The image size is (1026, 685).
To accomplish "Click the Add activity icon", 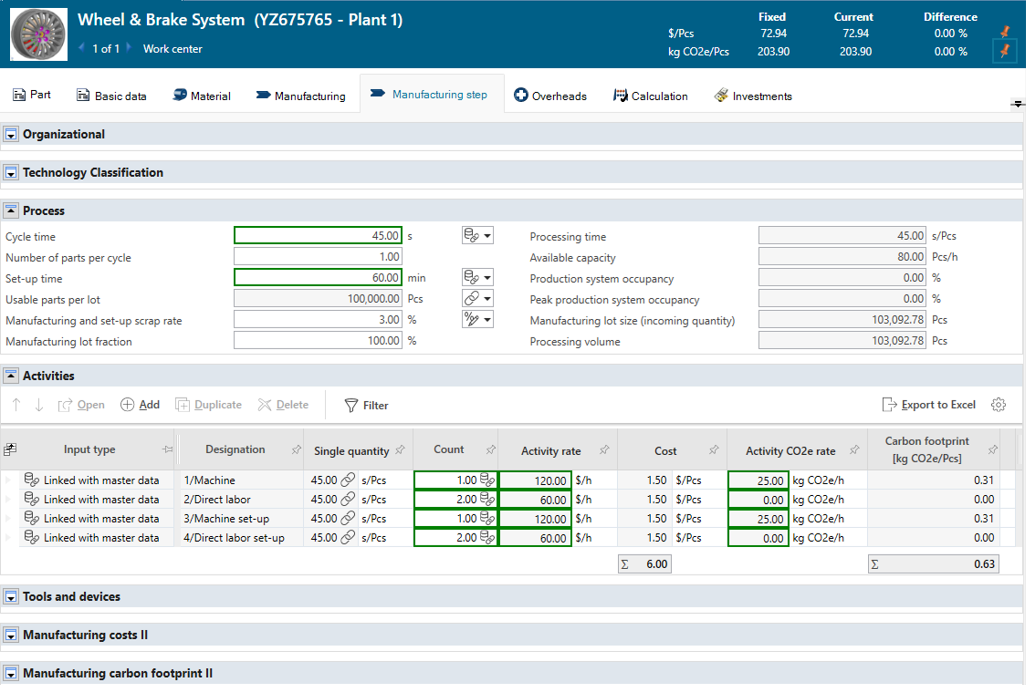I will pos(125,404).
